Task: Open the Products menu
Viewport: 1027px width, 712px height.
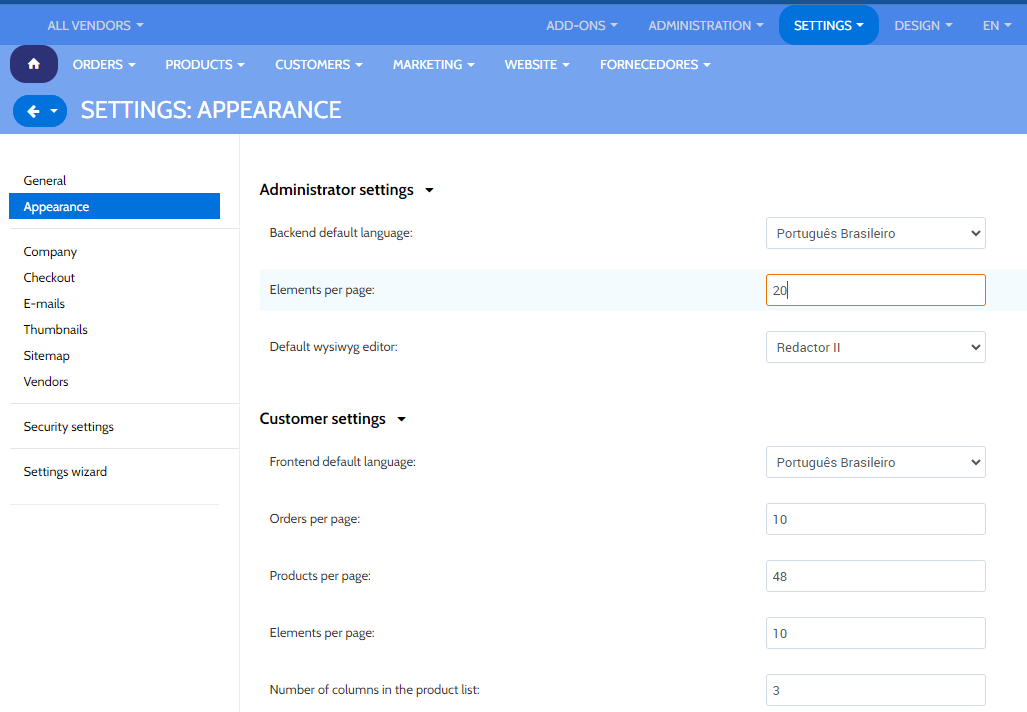Action: (x=205, y=65)
